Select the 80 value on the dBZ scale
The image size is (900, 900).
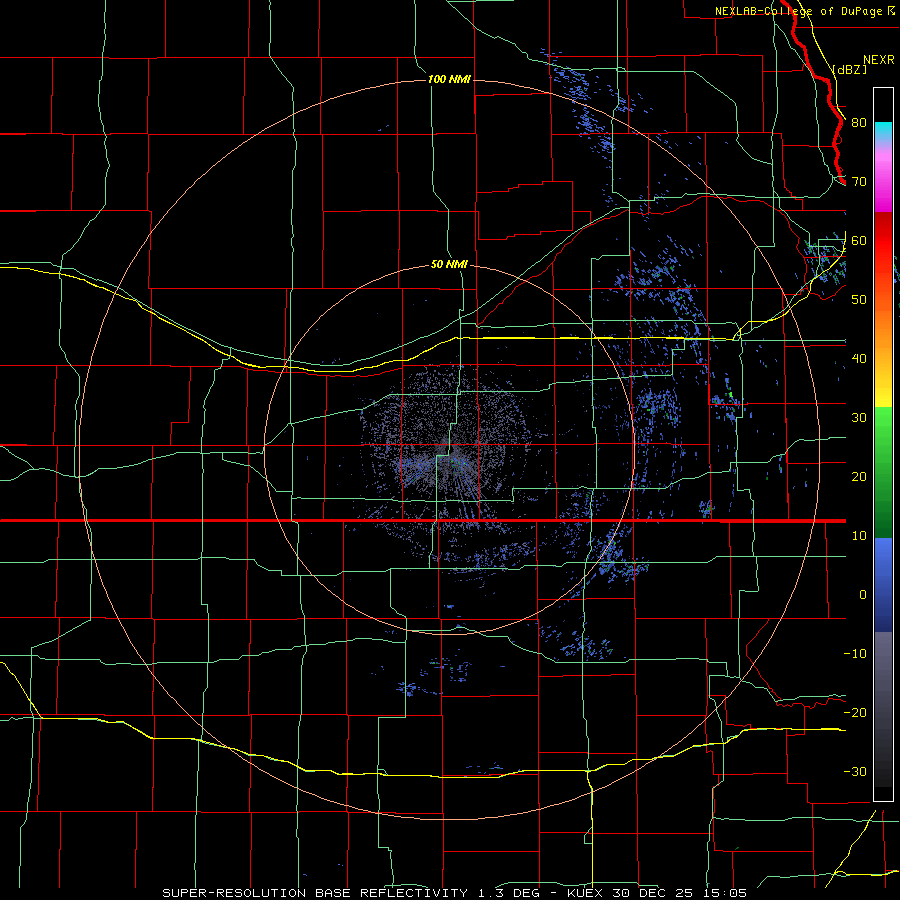(859, 122)
